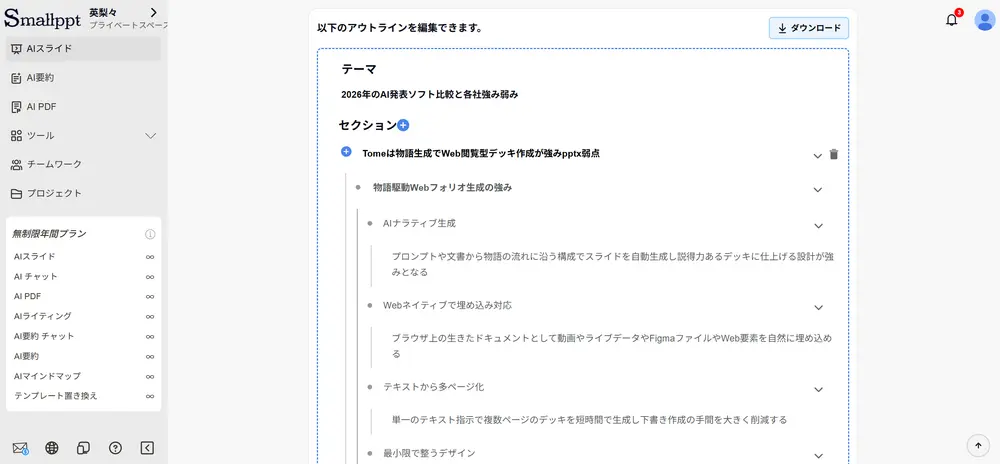Image resolution: width=1000 pixels, height=464 pixels.
Task: Collapse the テキストから多ページ化 chevron
Action: (819, 389)
